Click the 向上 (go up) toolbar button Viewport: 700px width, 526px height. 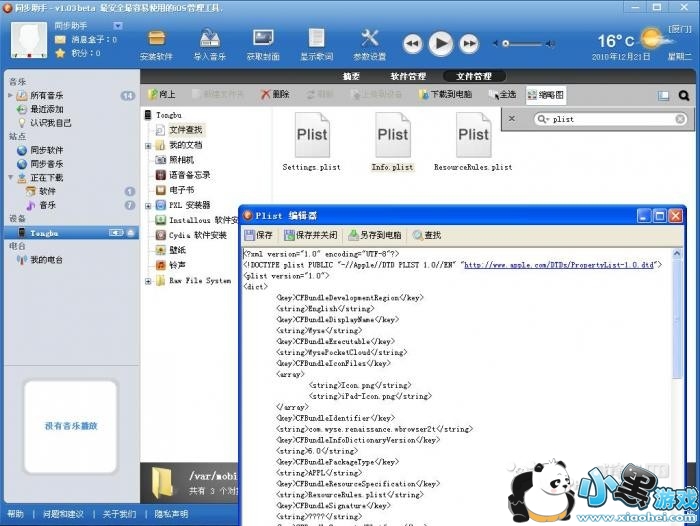162,94
